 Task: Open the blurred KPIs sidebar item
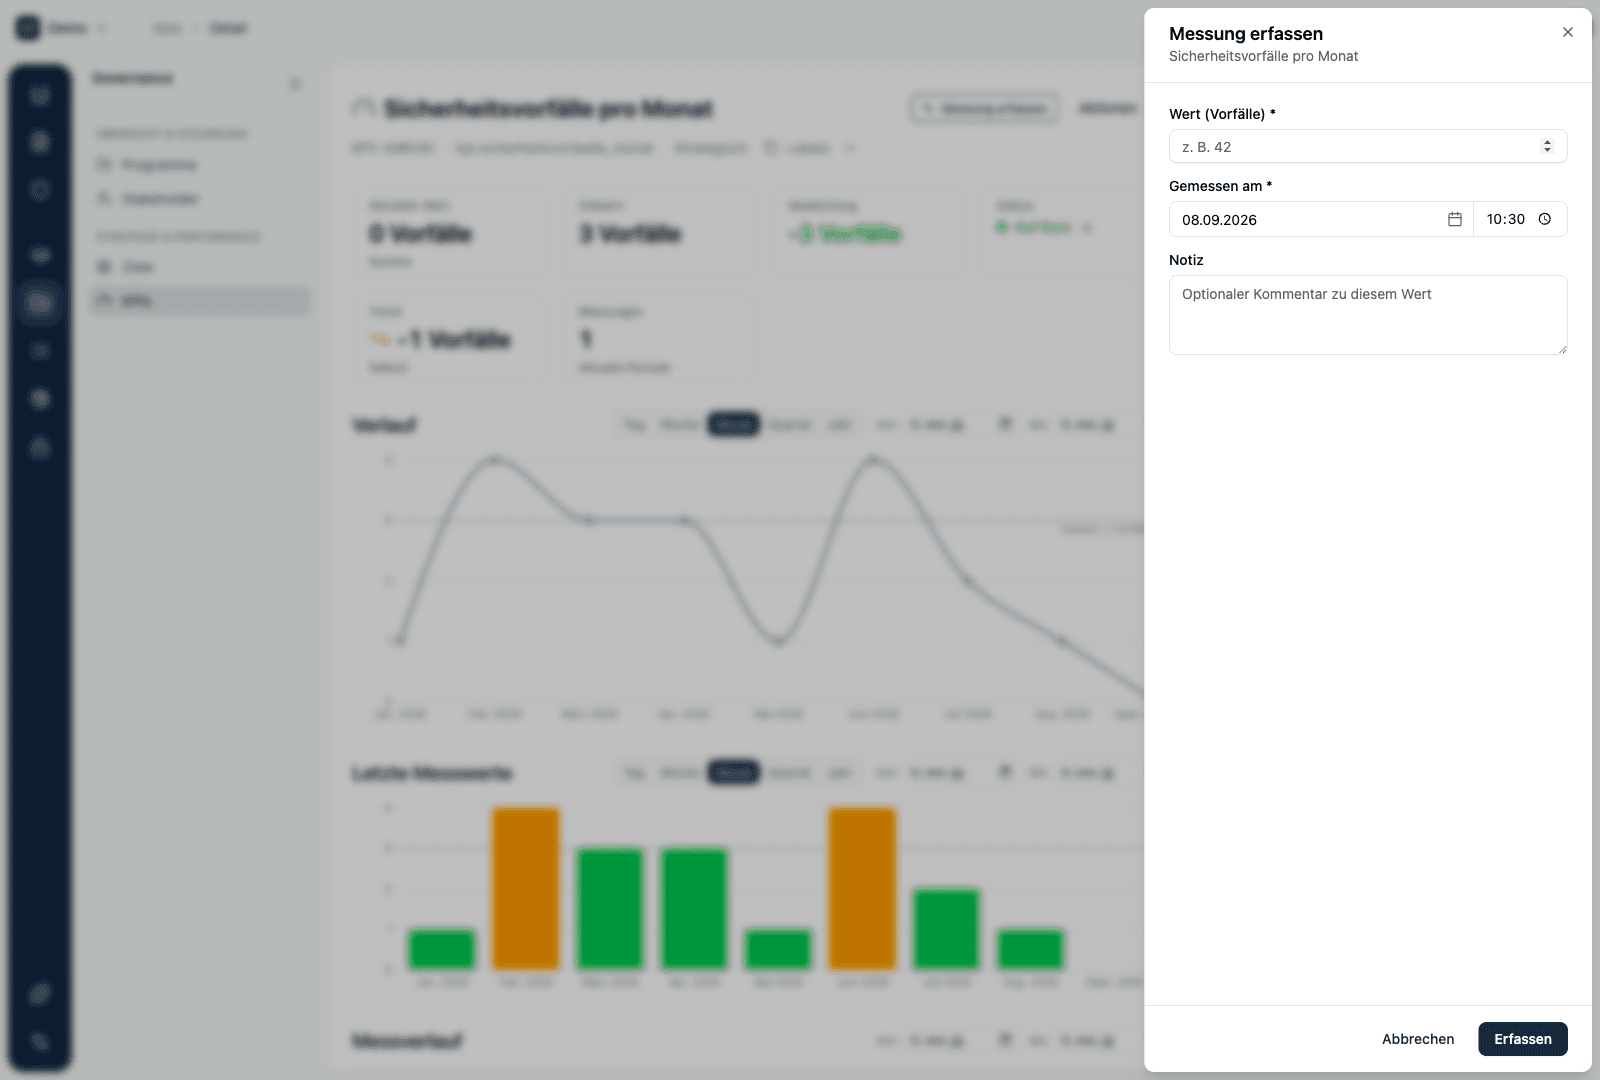click(x=200, y=300)
